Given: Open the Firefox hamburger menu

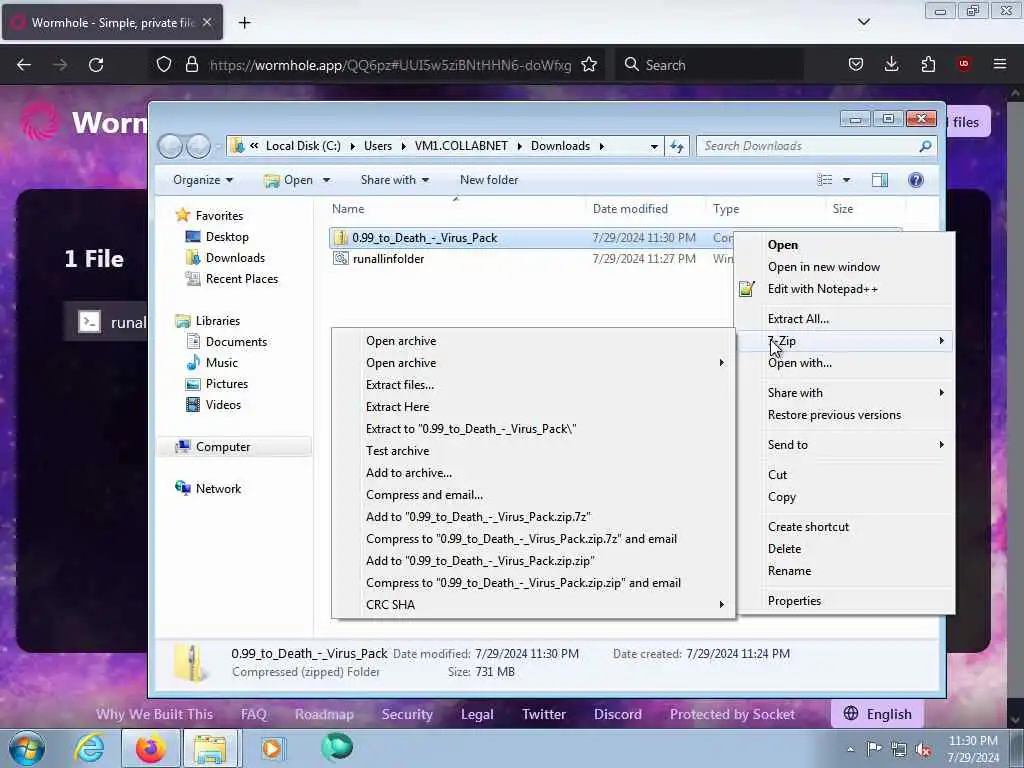Looking at the screenshot, I should coord(1000,64).
